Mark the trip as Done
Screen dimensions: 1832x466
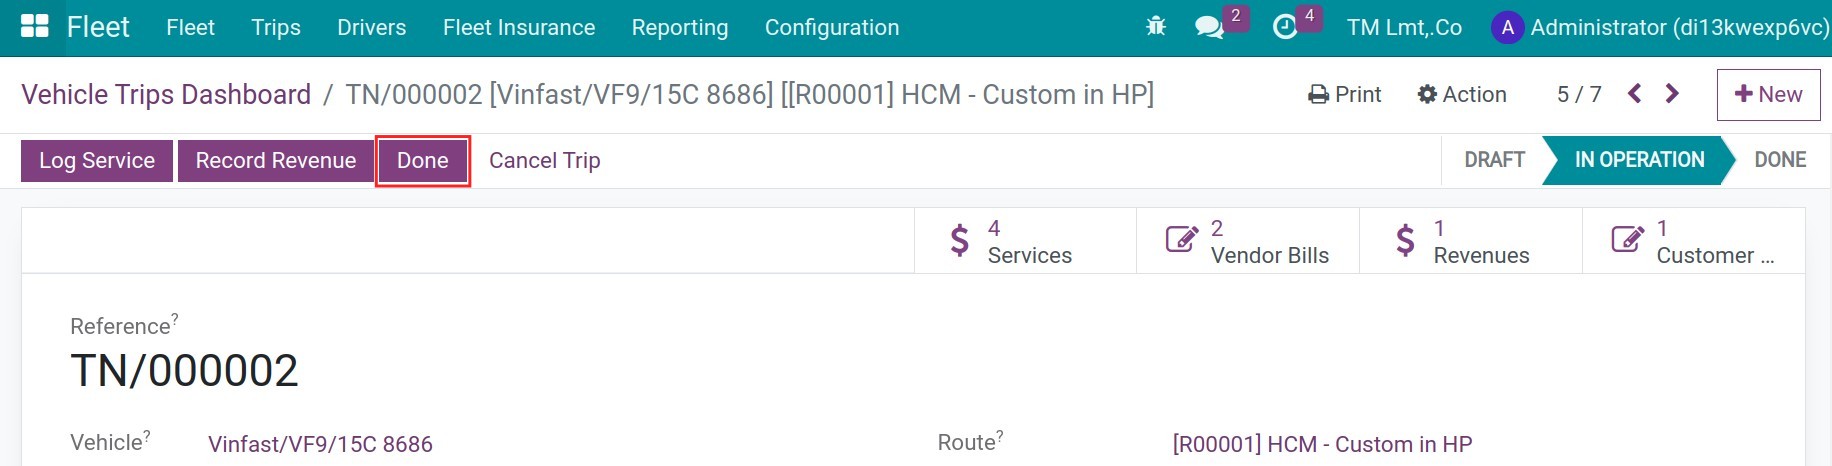423,161
